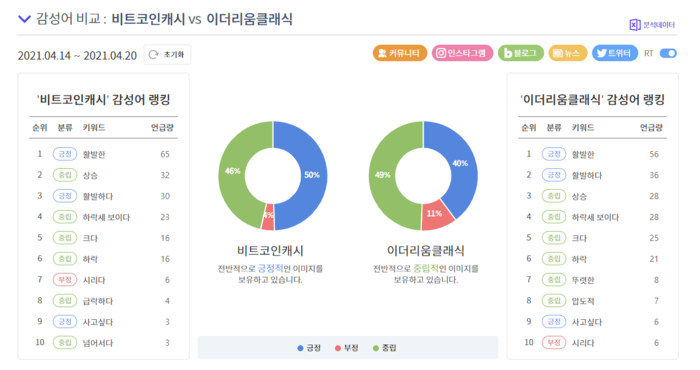Image resolution: width=700 pixels, height=370 pixels.
Task: Click the 중립 legend item
Action: click(x=384, y=348)
